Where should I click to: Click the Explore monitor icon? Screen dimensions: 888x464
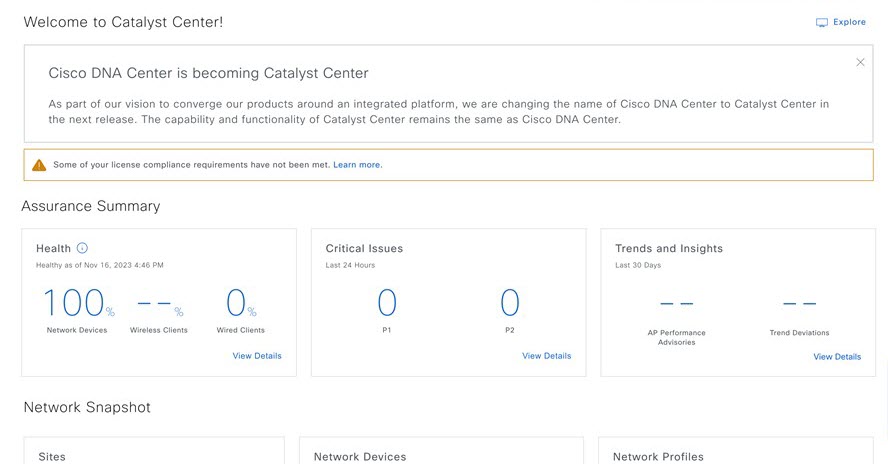pyautogui.click(x=821, y=23)
